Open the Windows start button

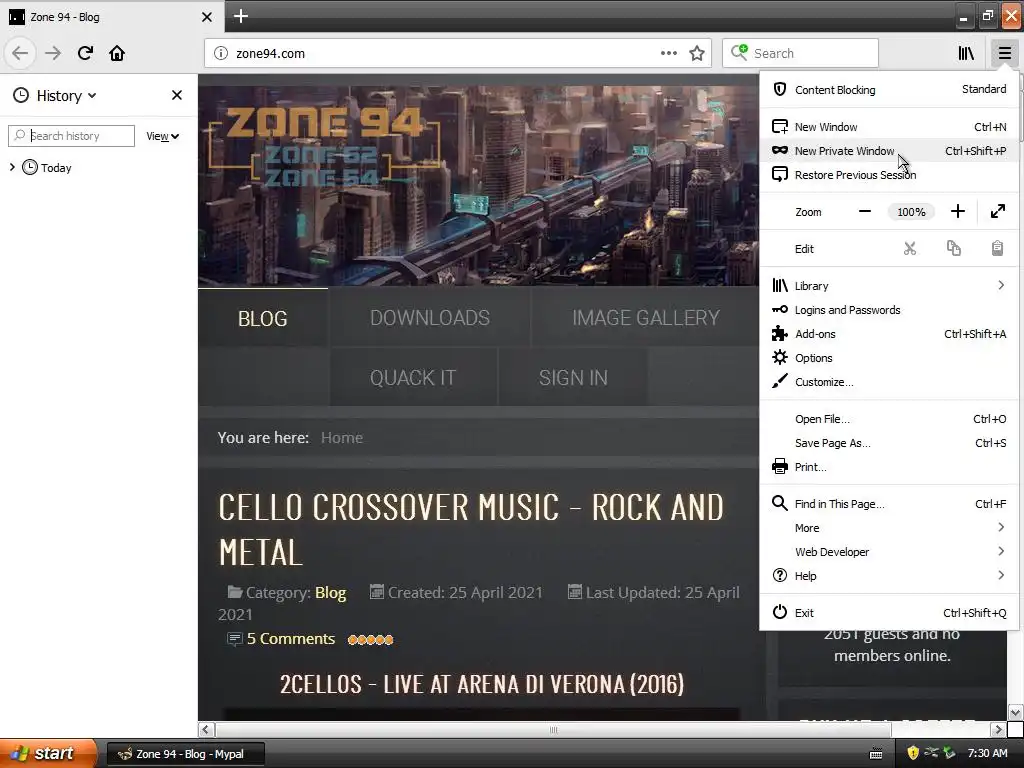[48, 753]
